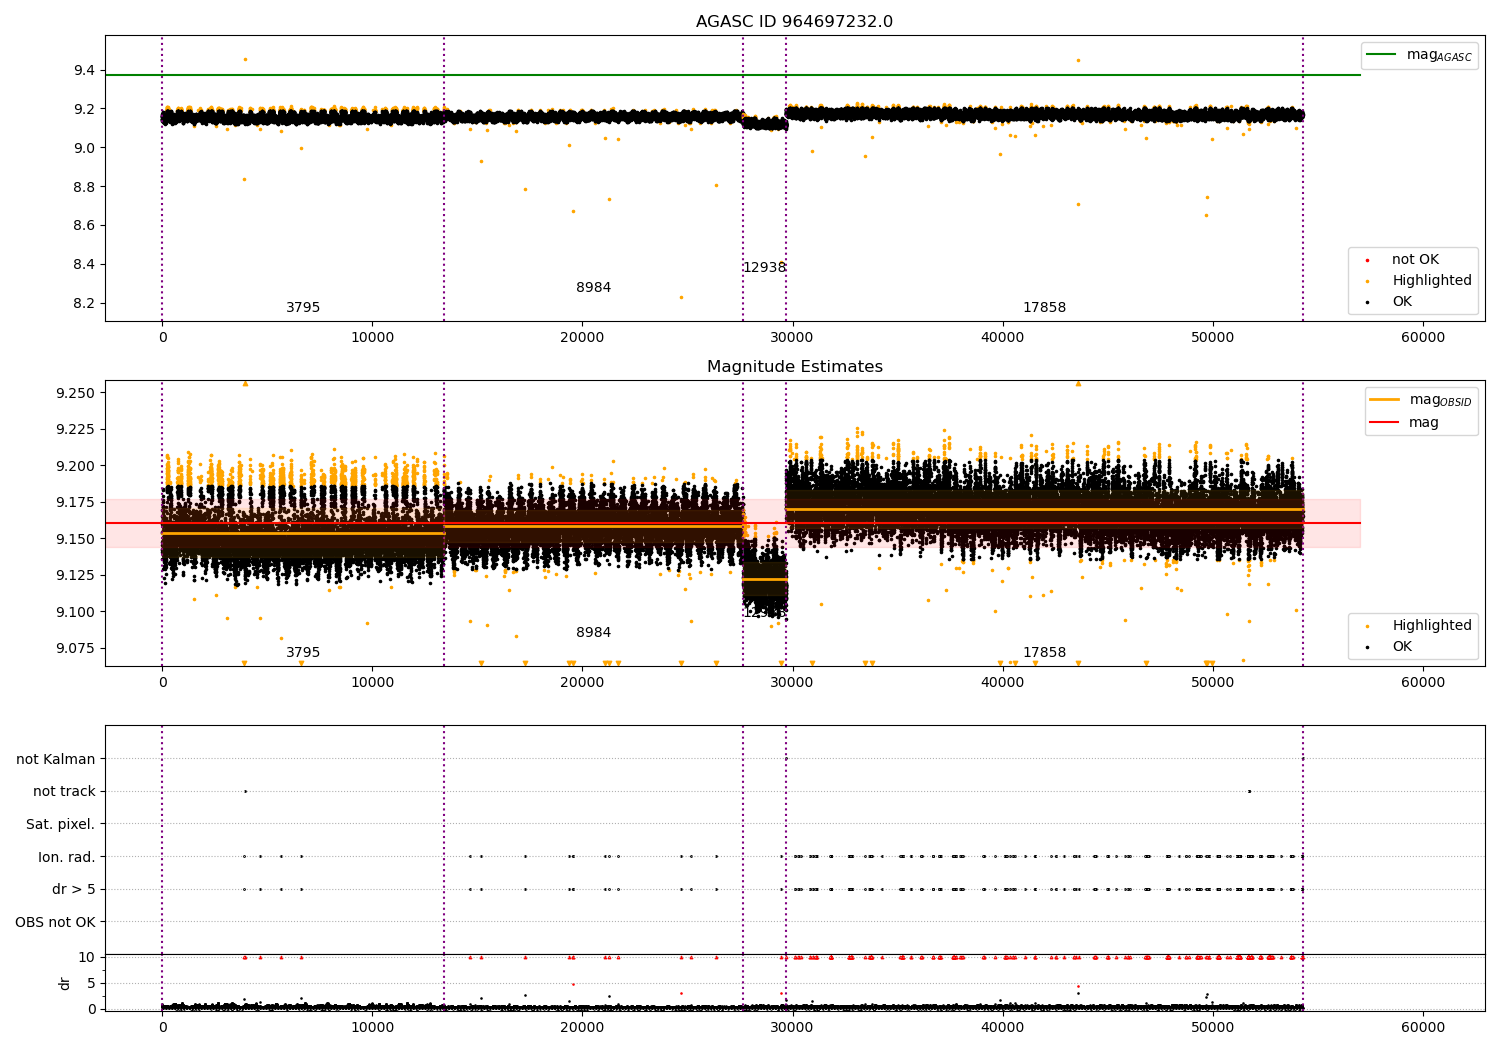This screenshot has height=1050, width=1500.
Task: Click the 60000 x-tick under the top plot
Action: [1423, 338]
